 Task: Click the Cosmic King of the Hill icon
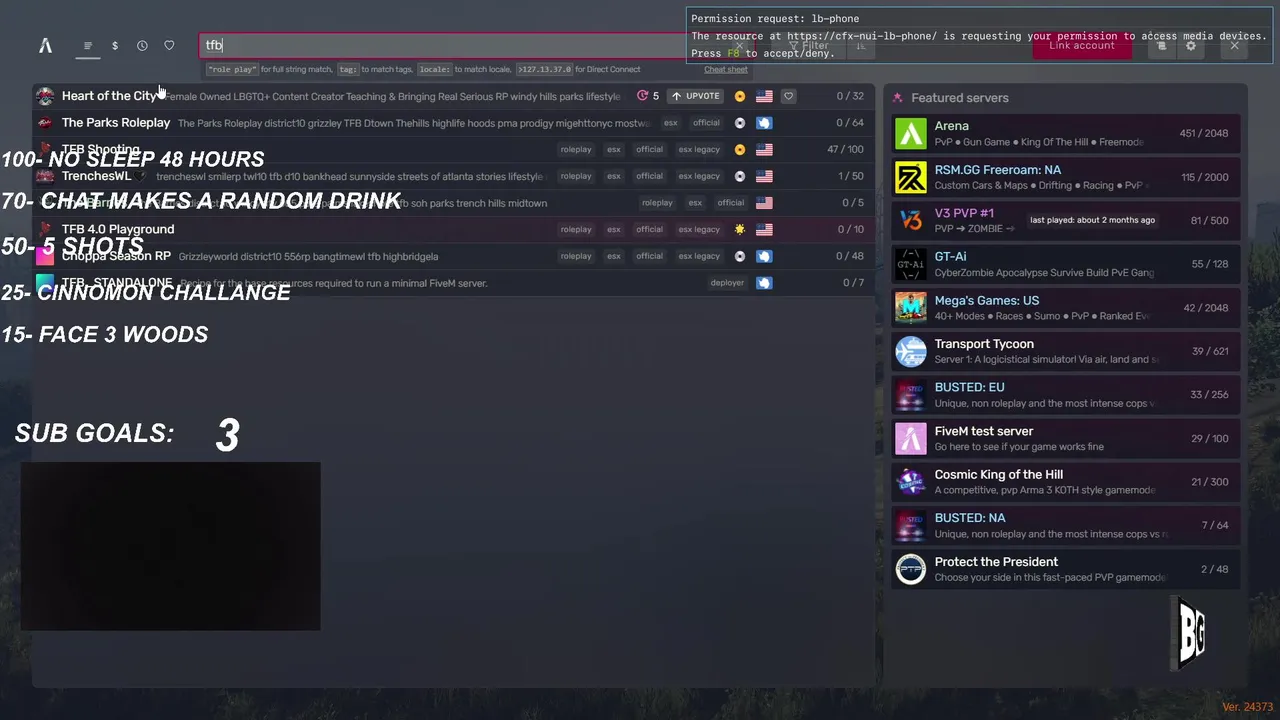(x=911, y=482)
